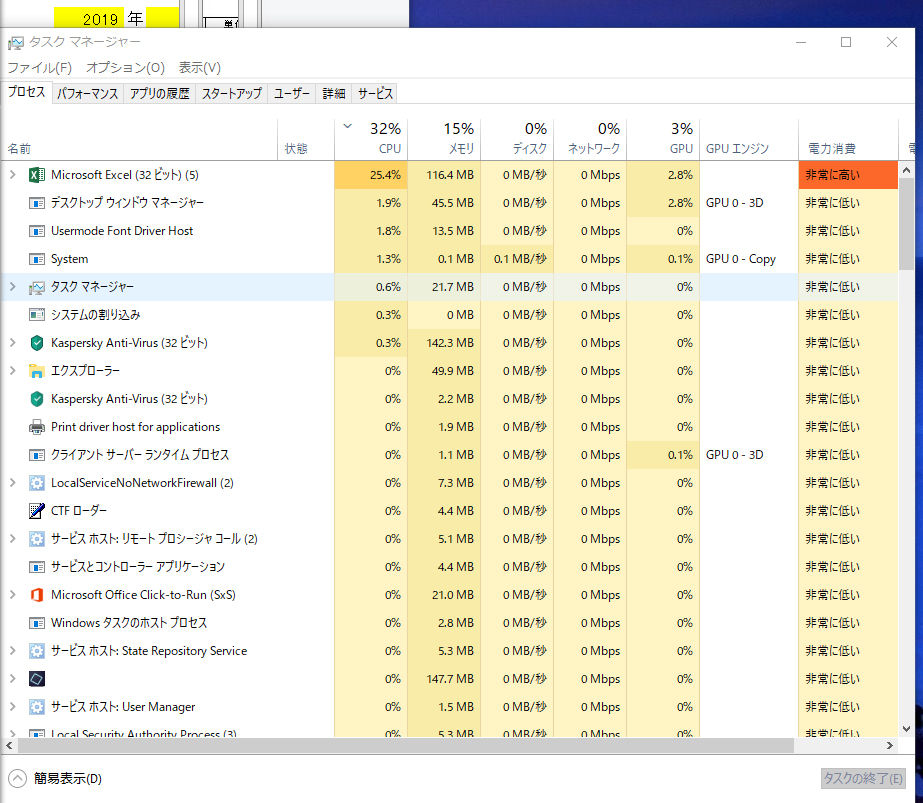The width and height of the screenshot is (923, 803).
Task: Sort by the 電力消費 column header
Action: (x=848, y=139)
